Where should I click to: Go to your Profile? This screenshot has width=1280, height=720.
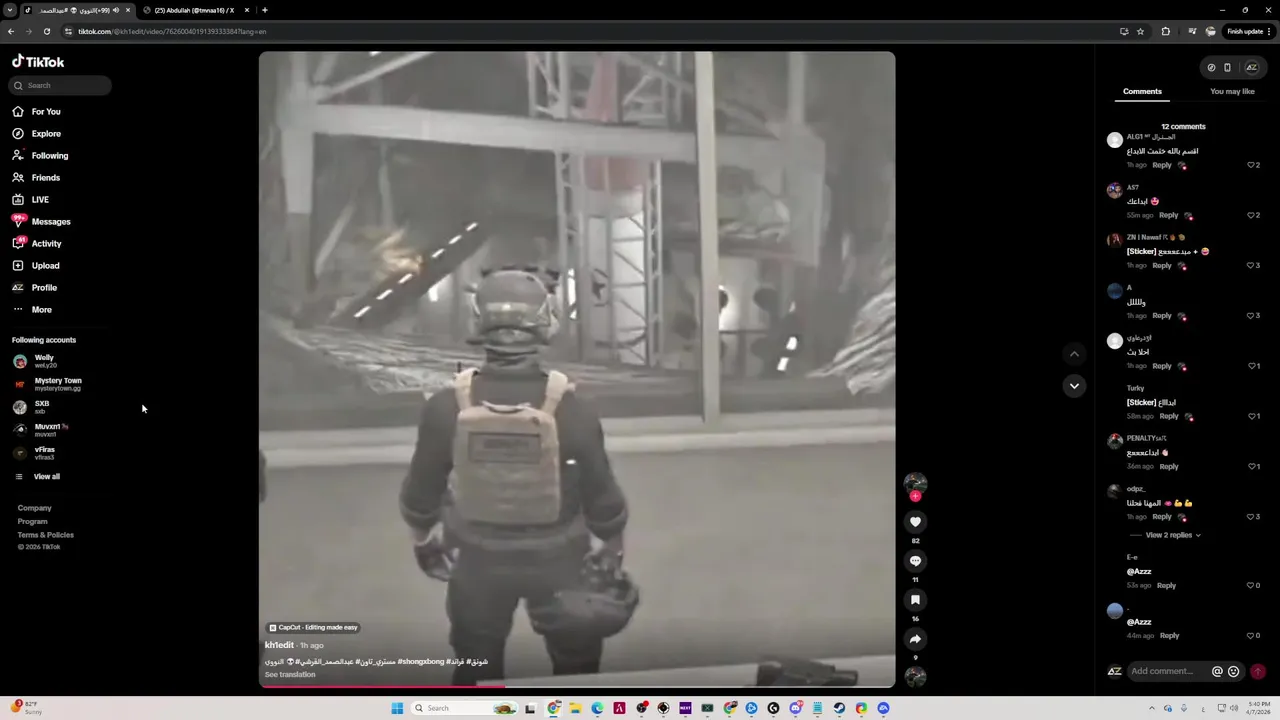[36, 288]
